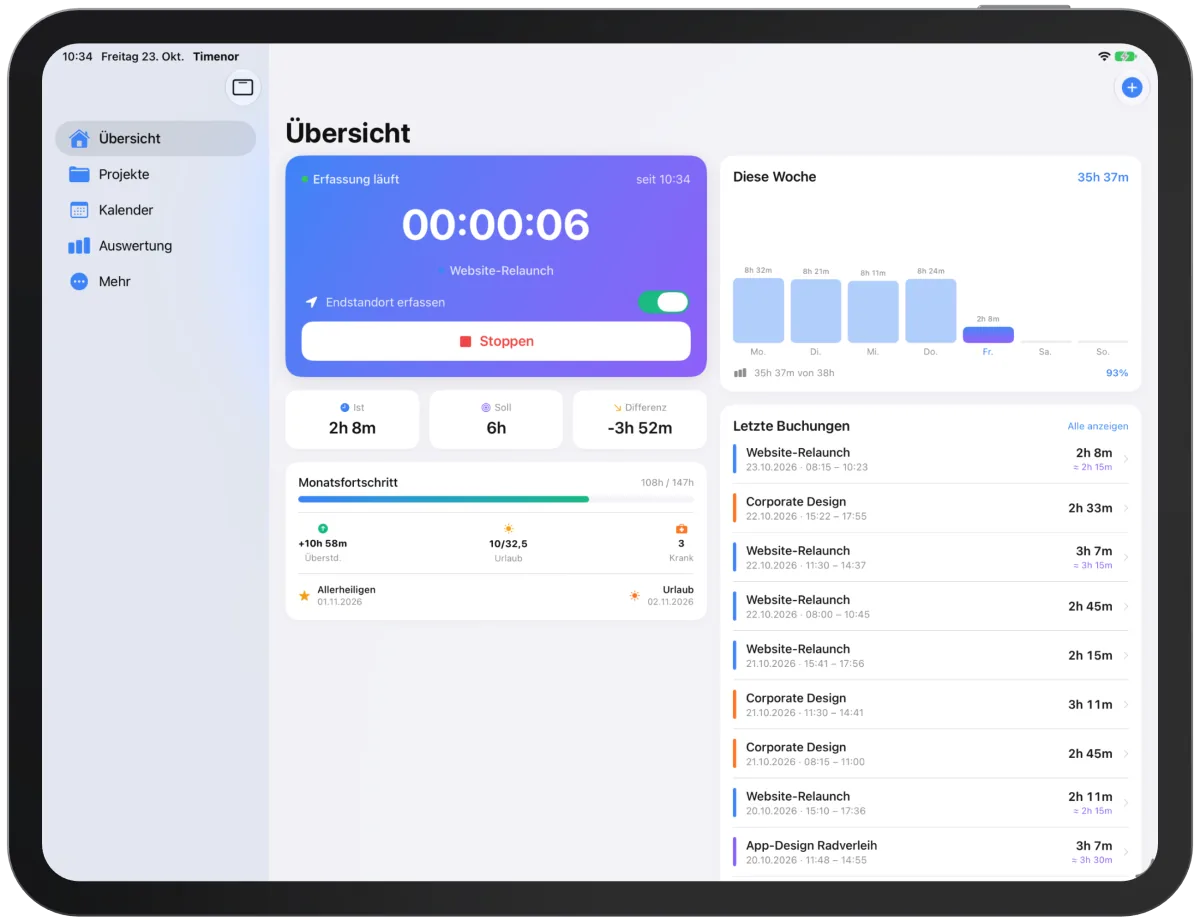
Task: Tap the blue plus add button
Action: tap(1131, 88)
